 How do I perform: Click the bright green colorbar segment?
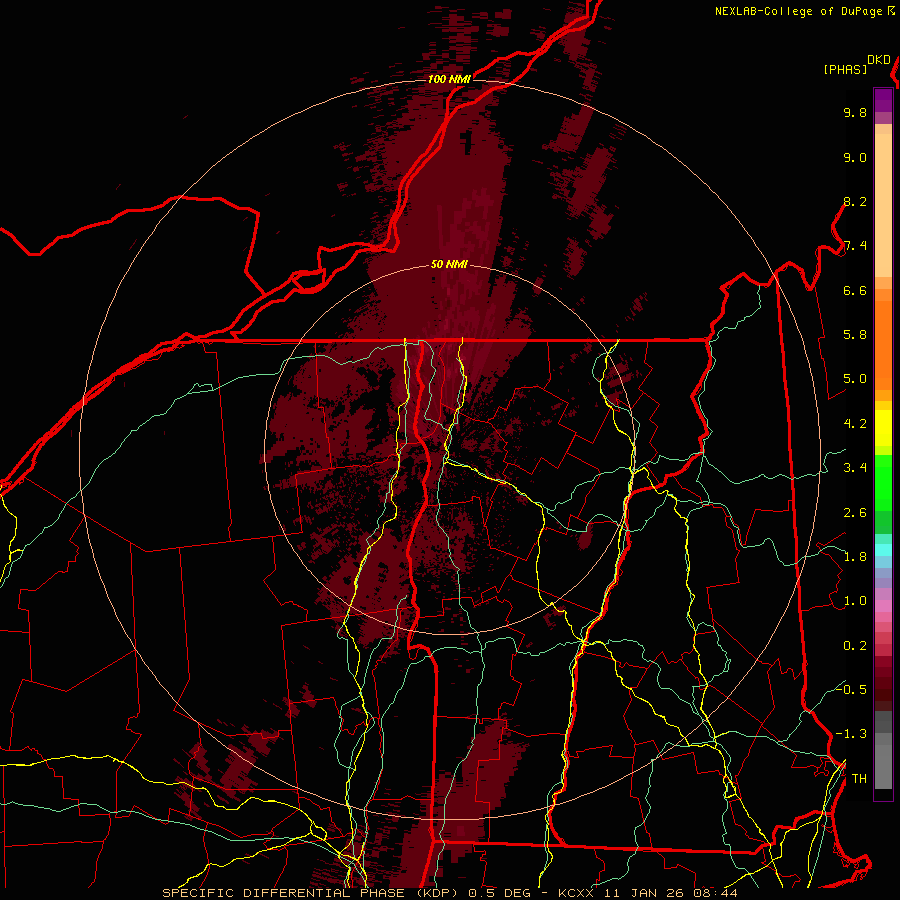pyautogui.click(x=883, y=482)
